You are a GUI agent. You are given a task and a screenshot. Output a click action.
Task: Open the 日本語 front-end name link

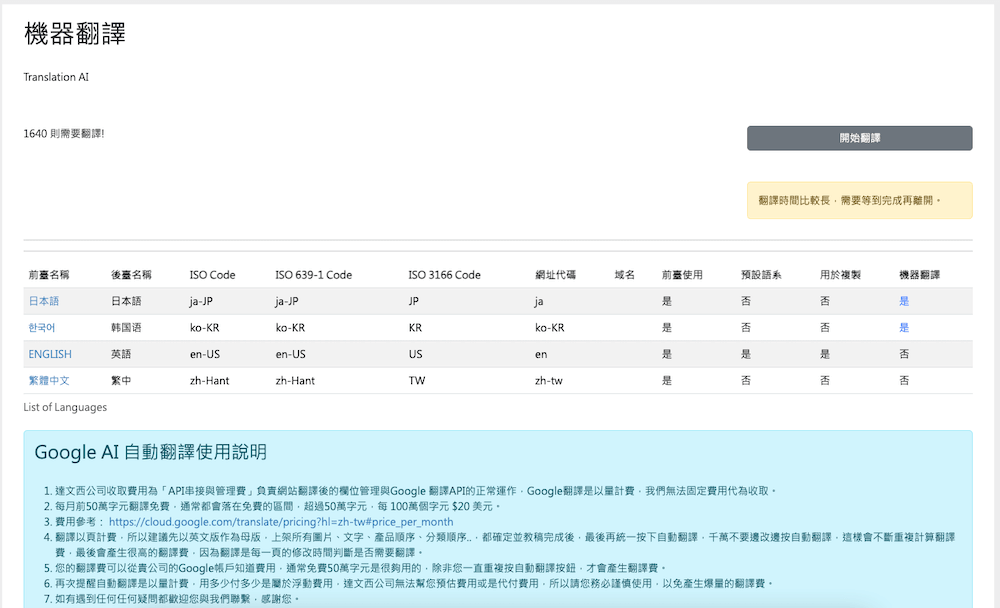[43, 301]
